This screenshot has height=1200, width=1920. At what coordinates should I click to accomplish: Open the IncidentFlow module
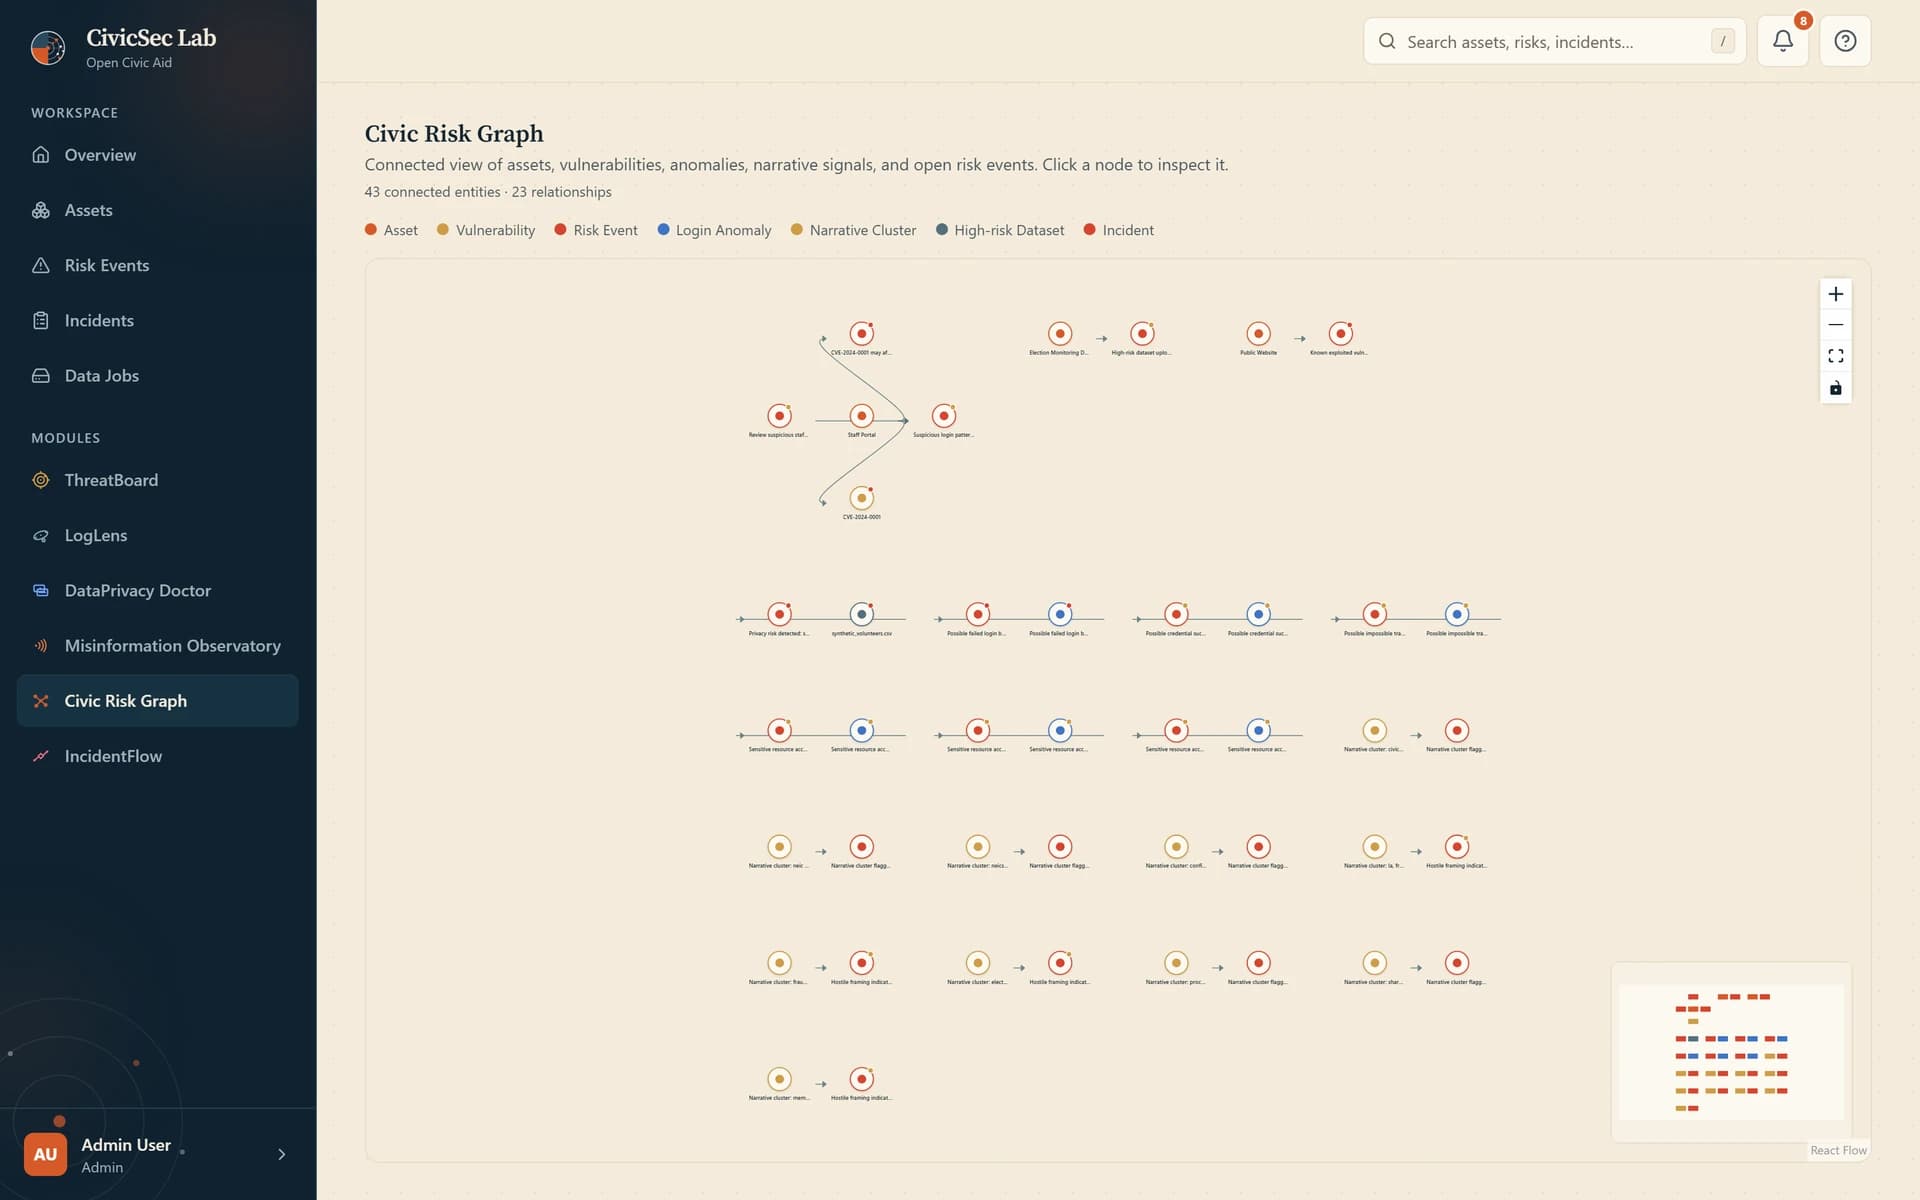tap(157, 756)
